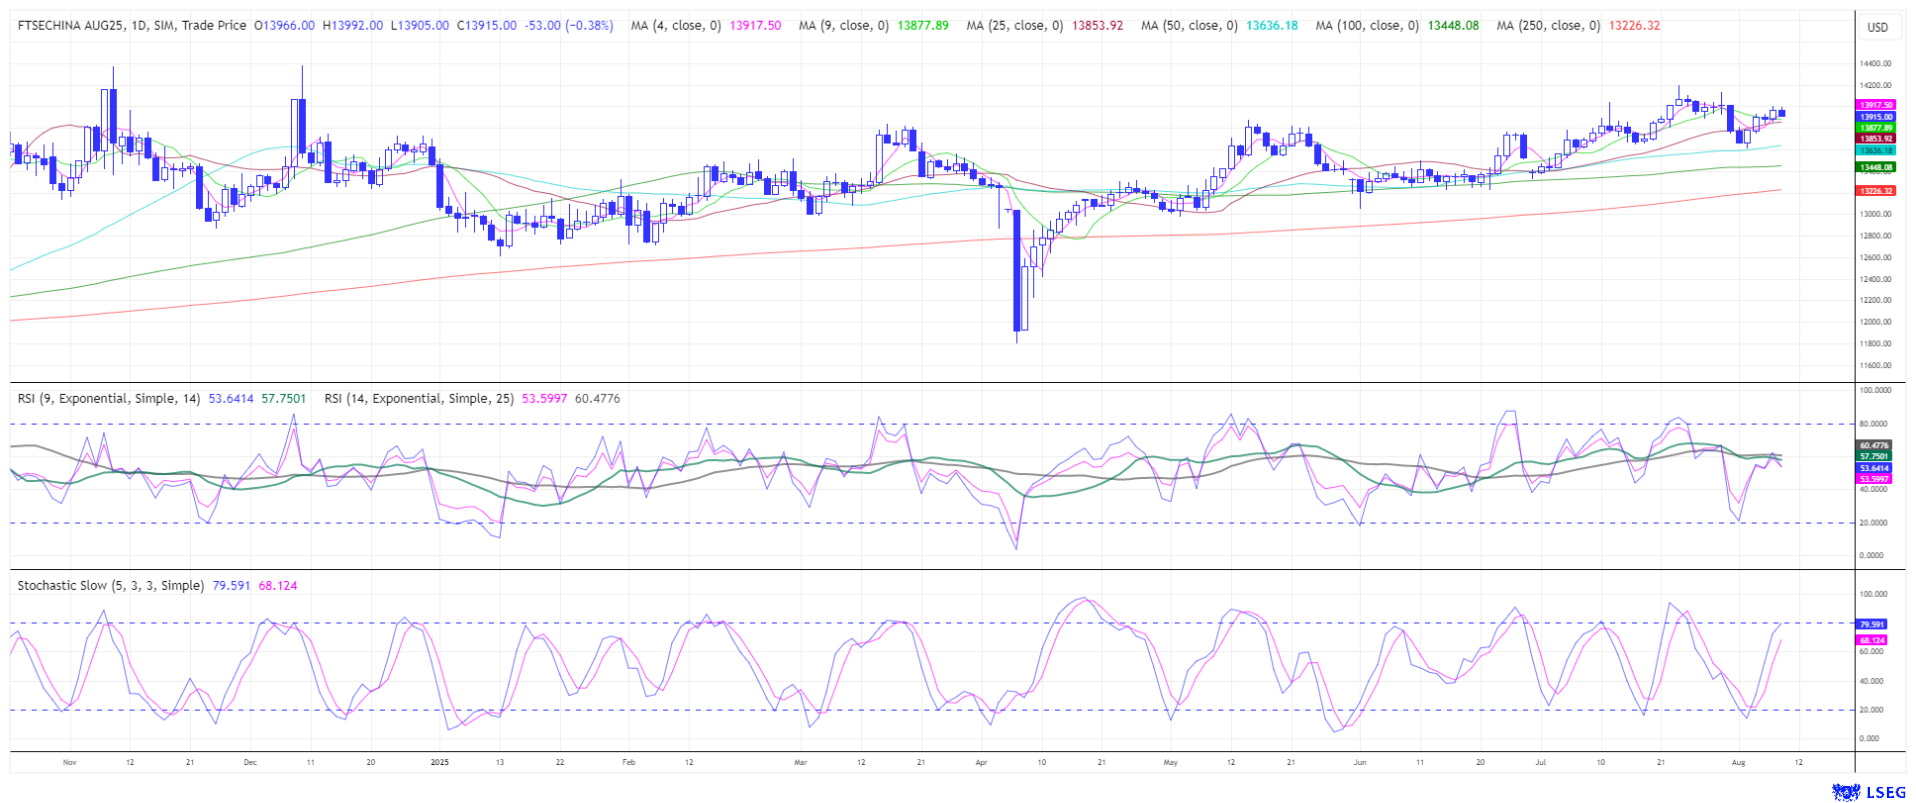Select the MA (9, close, 0) legend
The width and height of the screenshot is (1916, 803).
tap(843, 26)
